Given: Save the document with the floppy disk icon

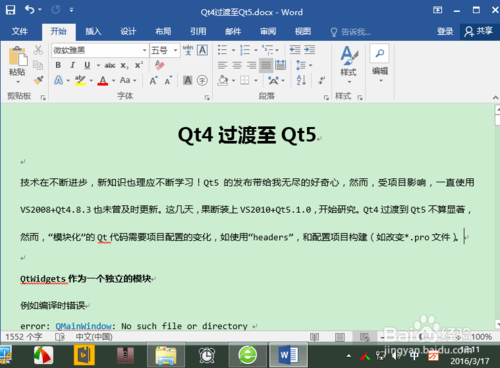Looking at the screenshot, I should point(10,10).
